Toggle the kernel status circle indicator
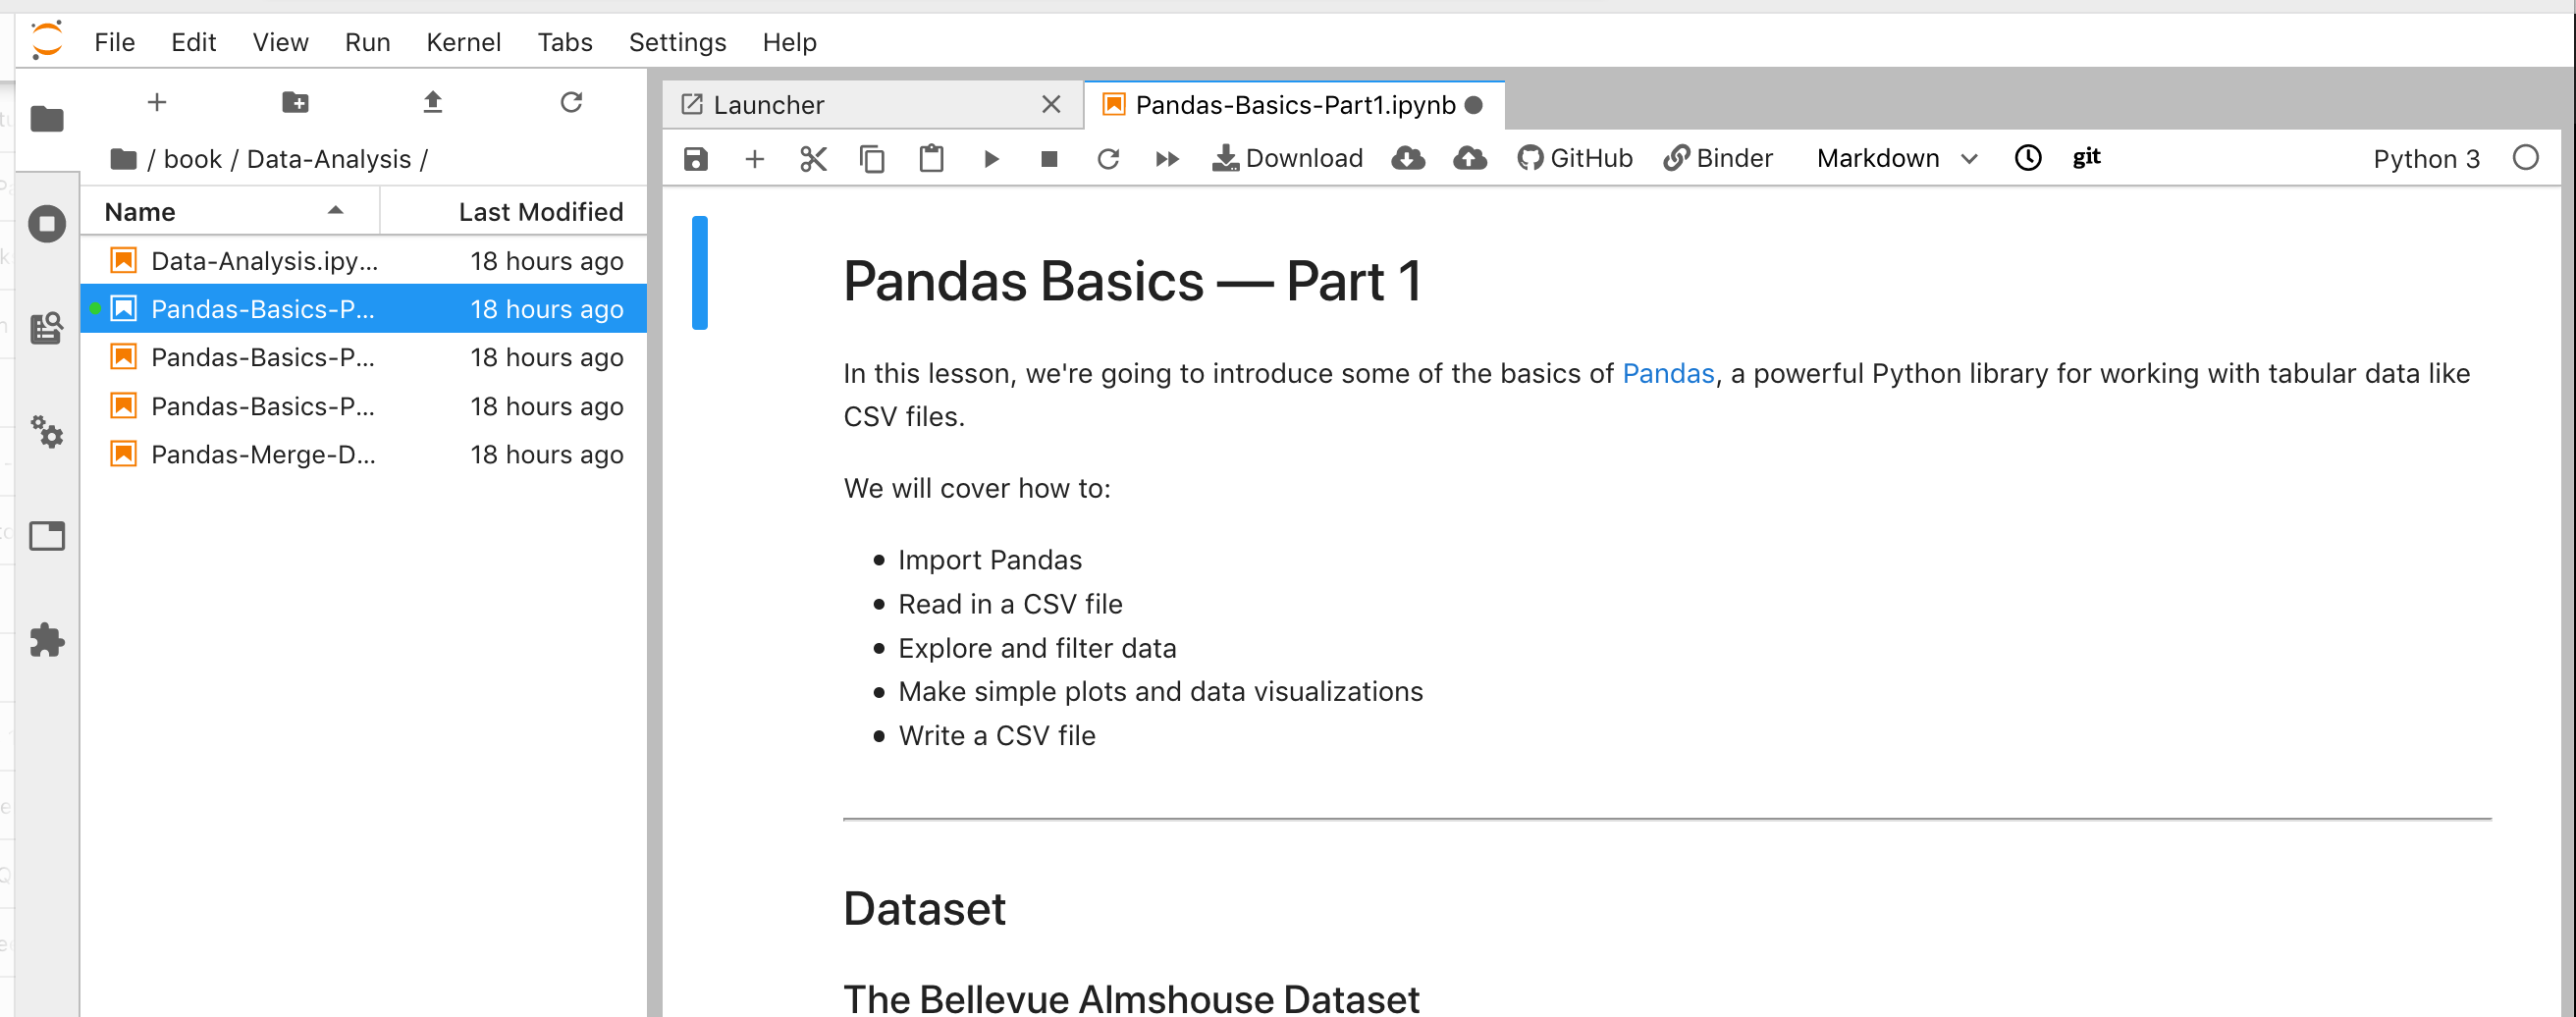The width and height of the screenshot is (2576, 1017). tap(2525, 158)
